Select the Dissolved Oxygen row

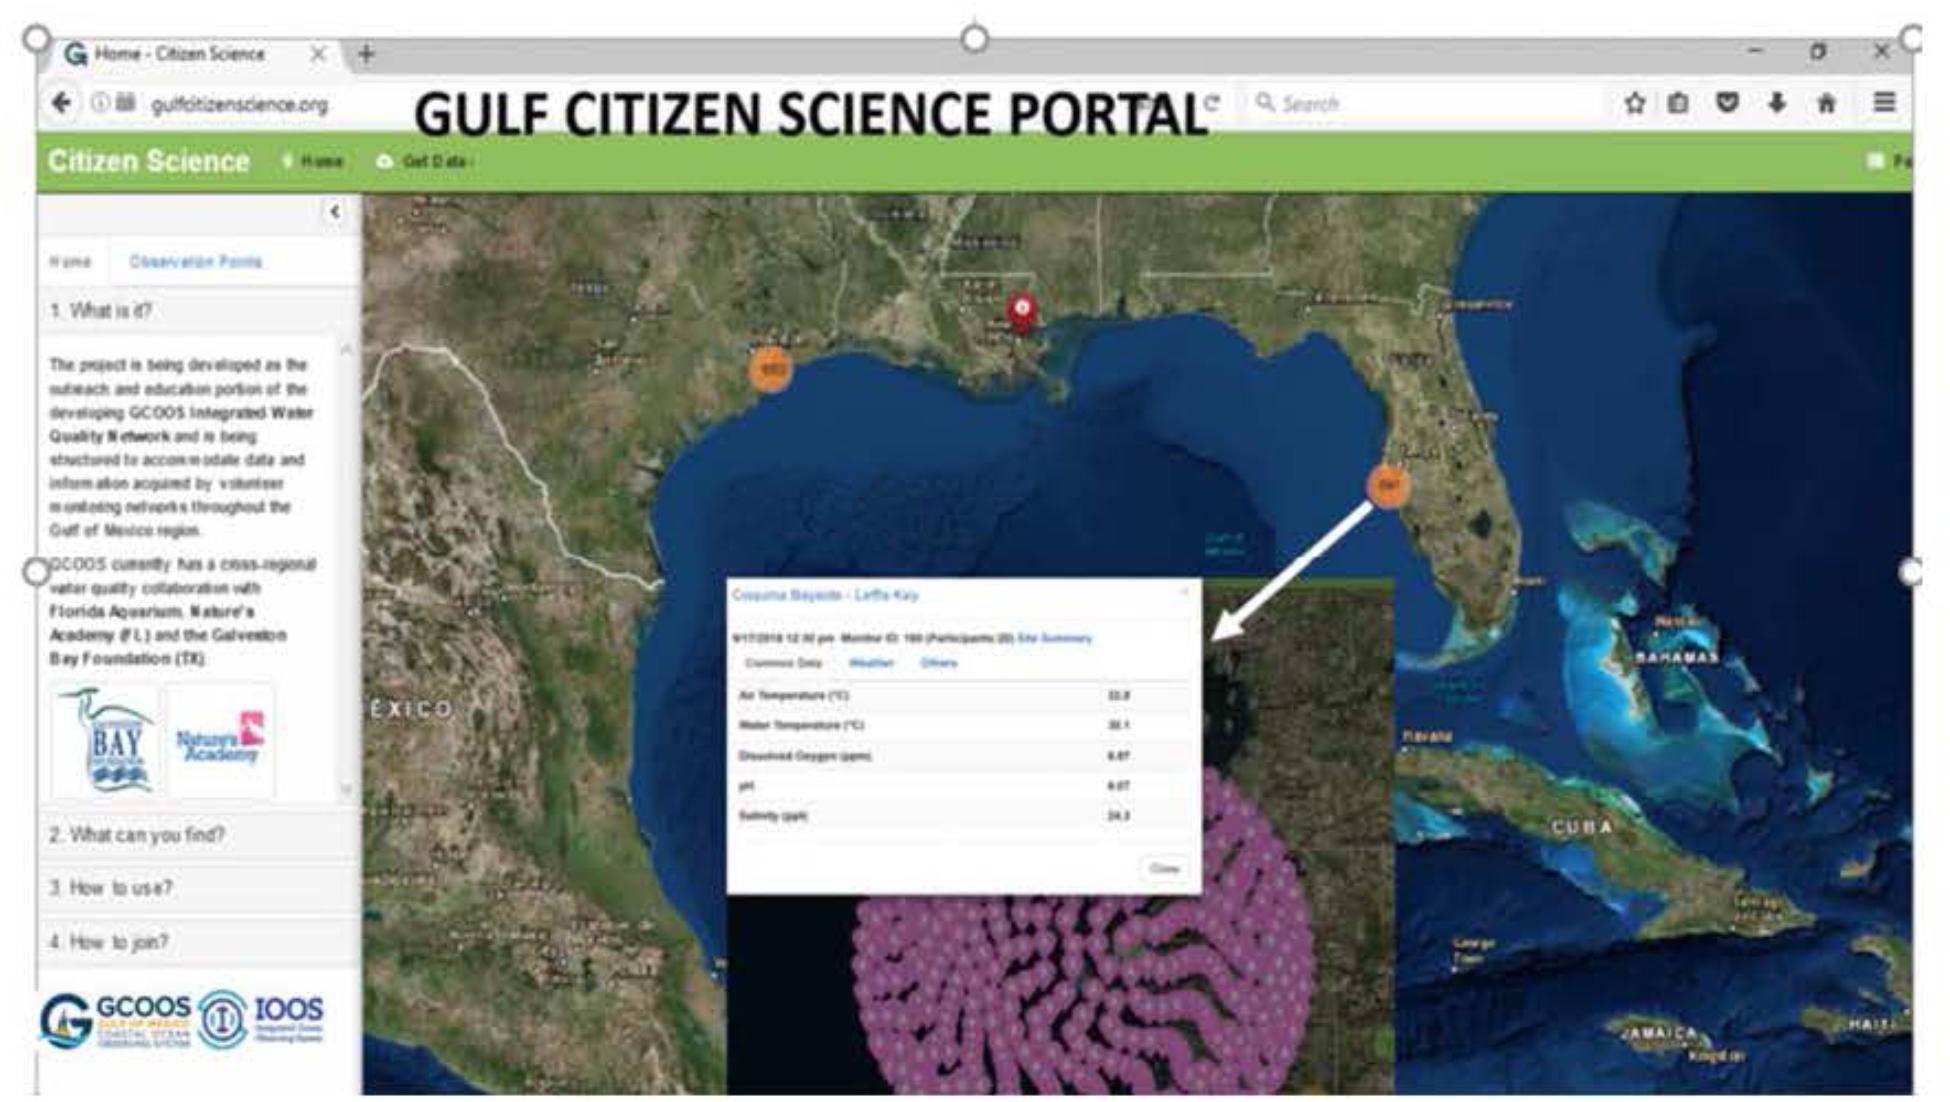(x=963, y=756)
